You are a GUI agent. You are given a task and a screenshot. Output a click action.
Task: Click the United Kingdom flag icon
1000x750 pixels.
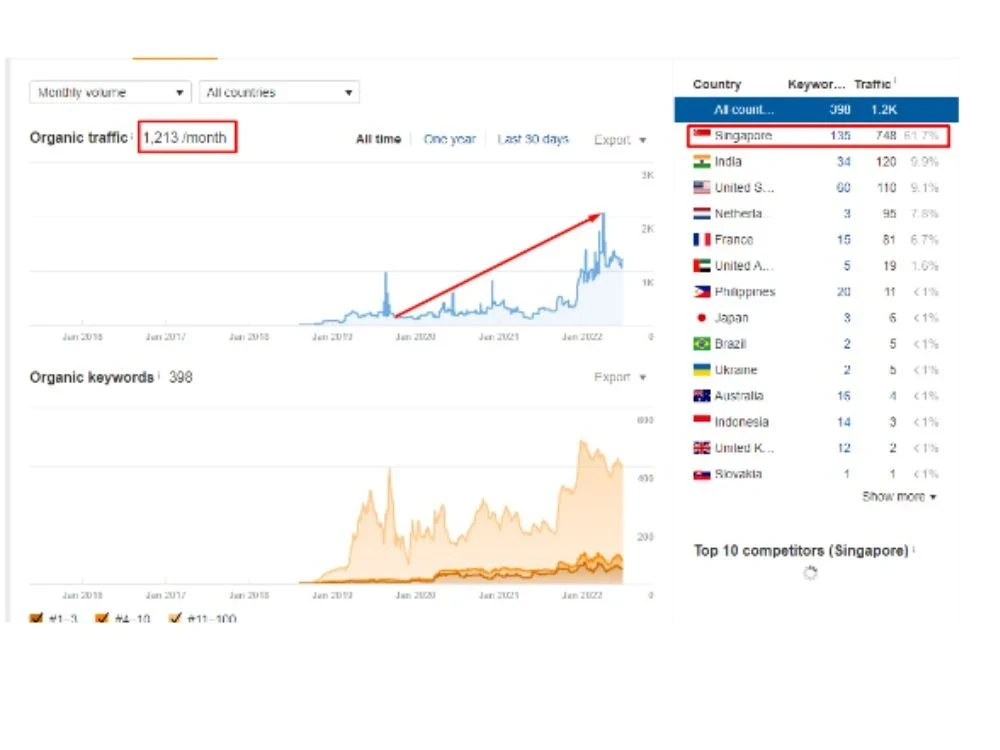[702, 448]
